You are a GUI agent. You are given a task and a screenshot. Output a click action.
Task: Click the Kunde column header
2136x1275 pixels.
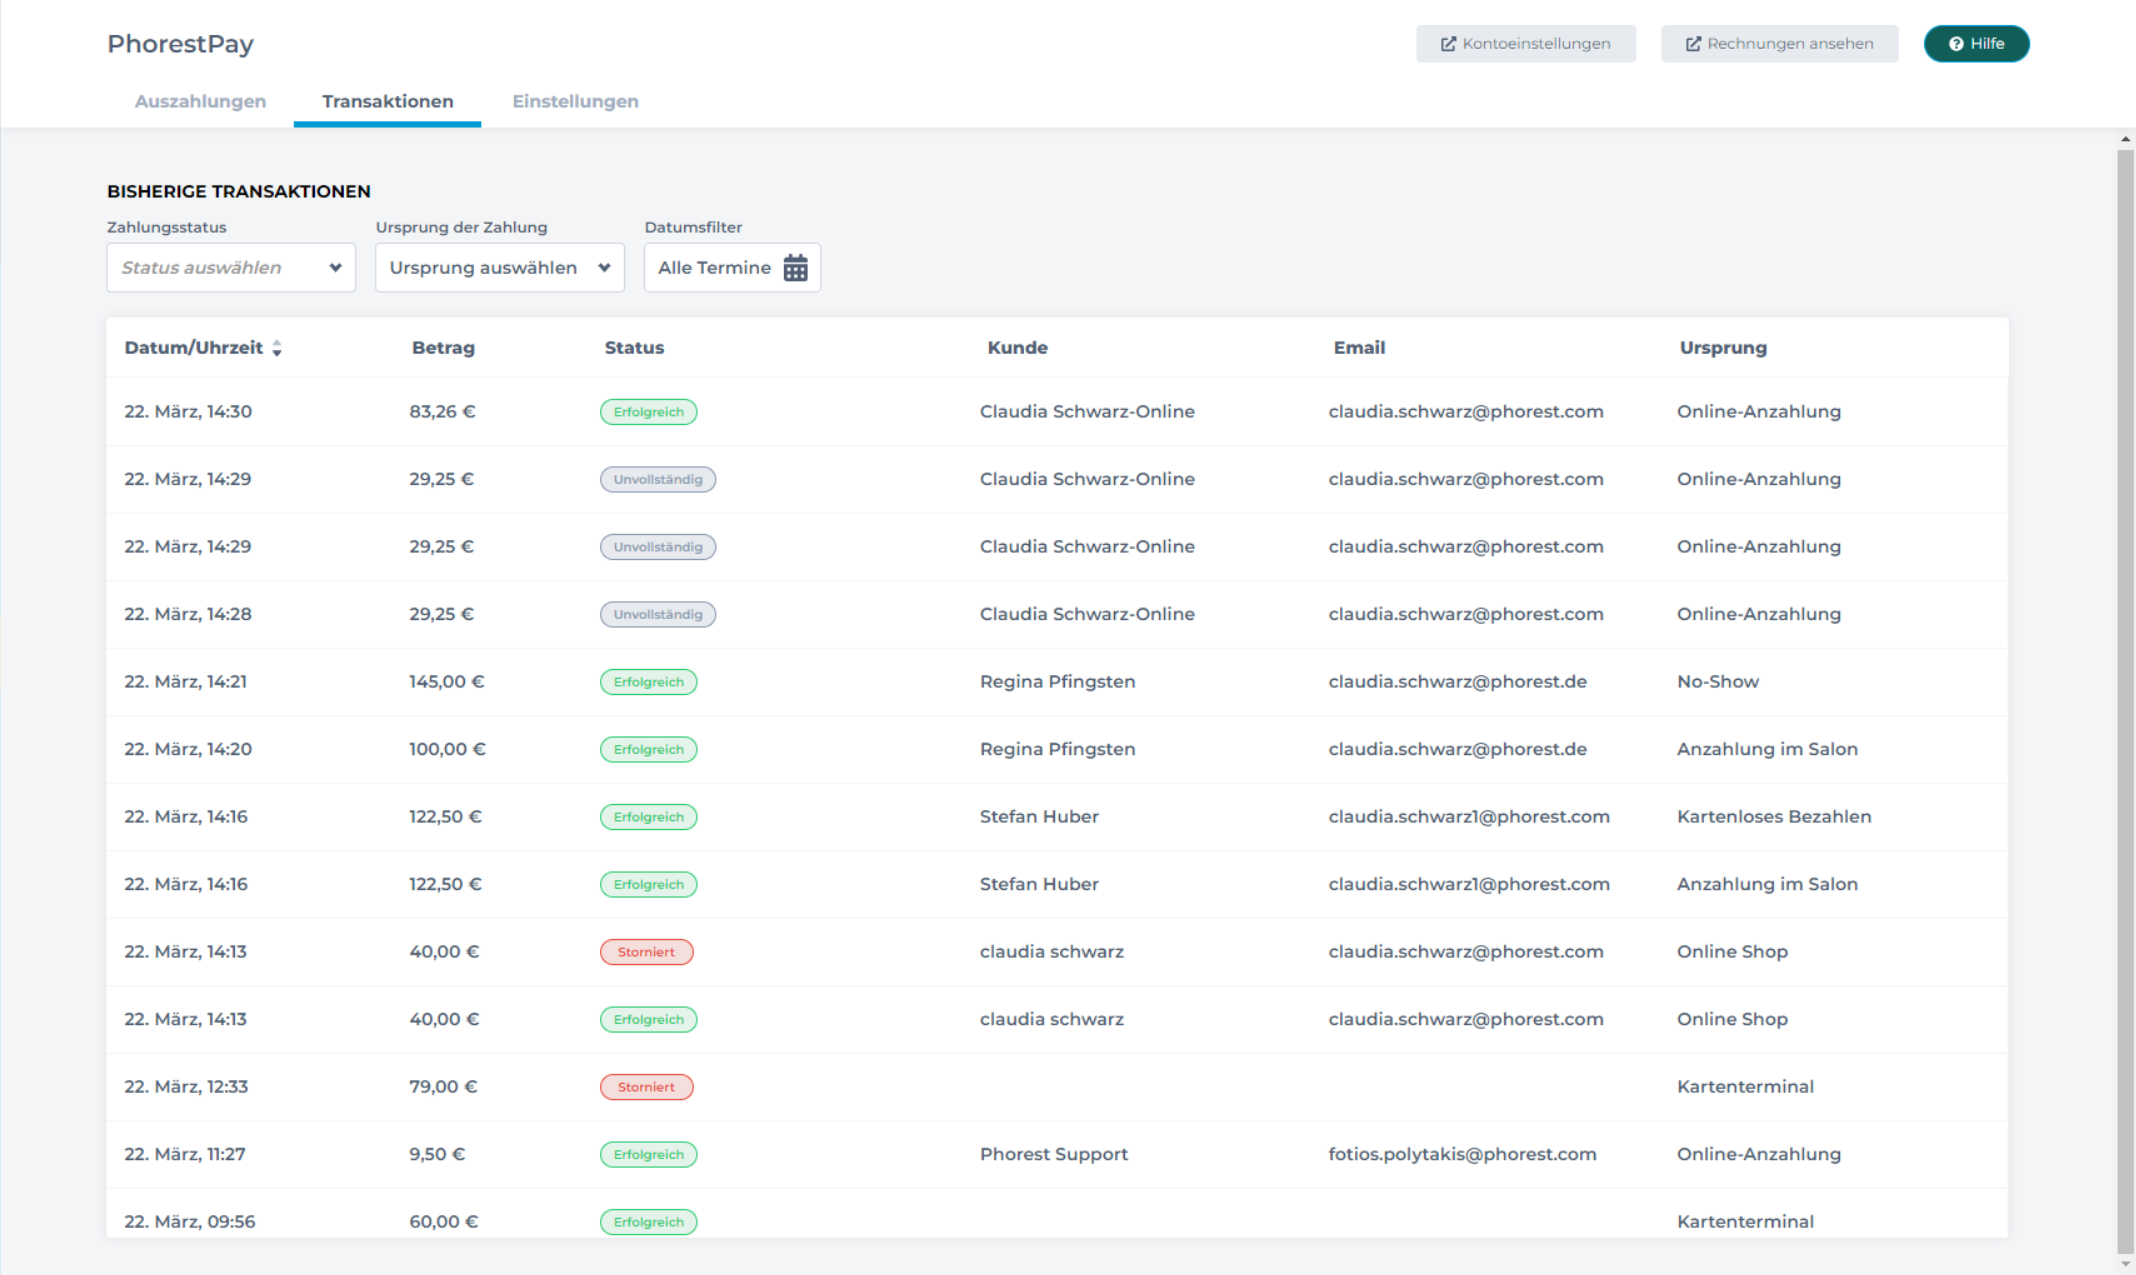[x=1017, y=348]
